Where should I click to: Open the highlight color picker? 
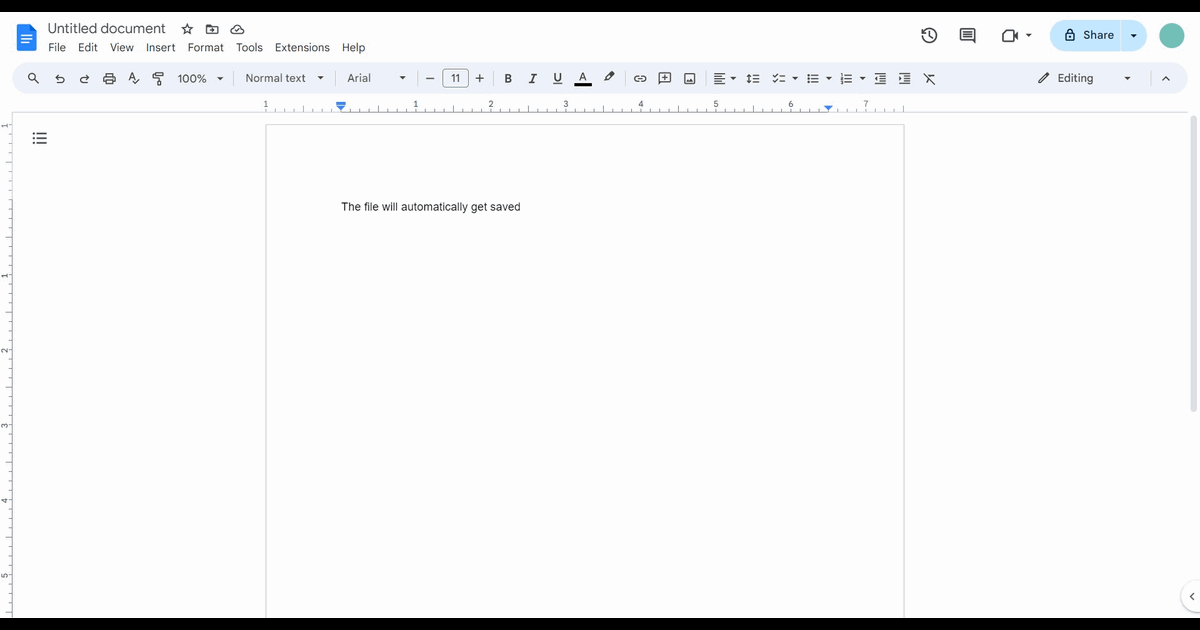coord(608,78)
